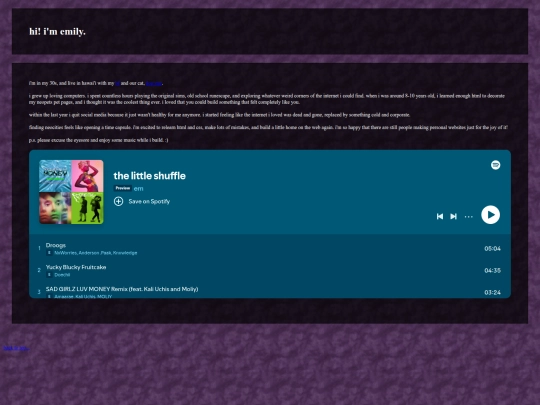Image resolution: width=540 pixels, height=405 pixels.
Task: Click the 04:35 duration of Yucky Blucky Fruitcake
Action: click(492, 271)
